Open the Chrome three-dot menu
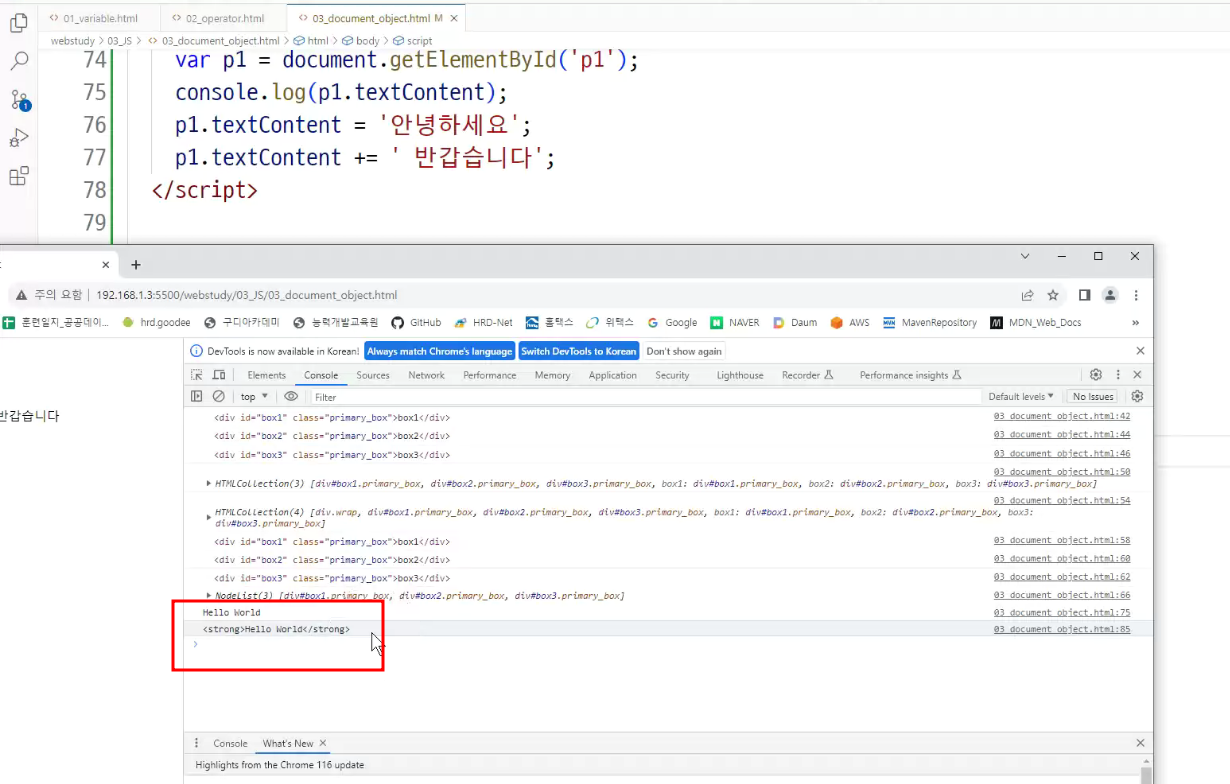Viewport: 1230px width, 784px height. coord(1136,295)
